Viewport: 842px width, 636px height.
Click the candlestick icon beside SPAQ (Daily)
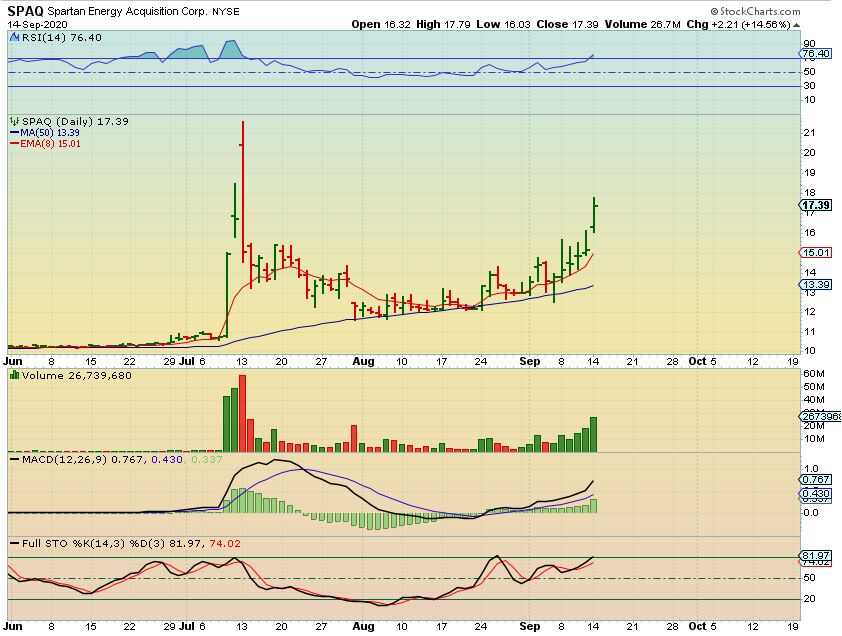coord(14,121)
